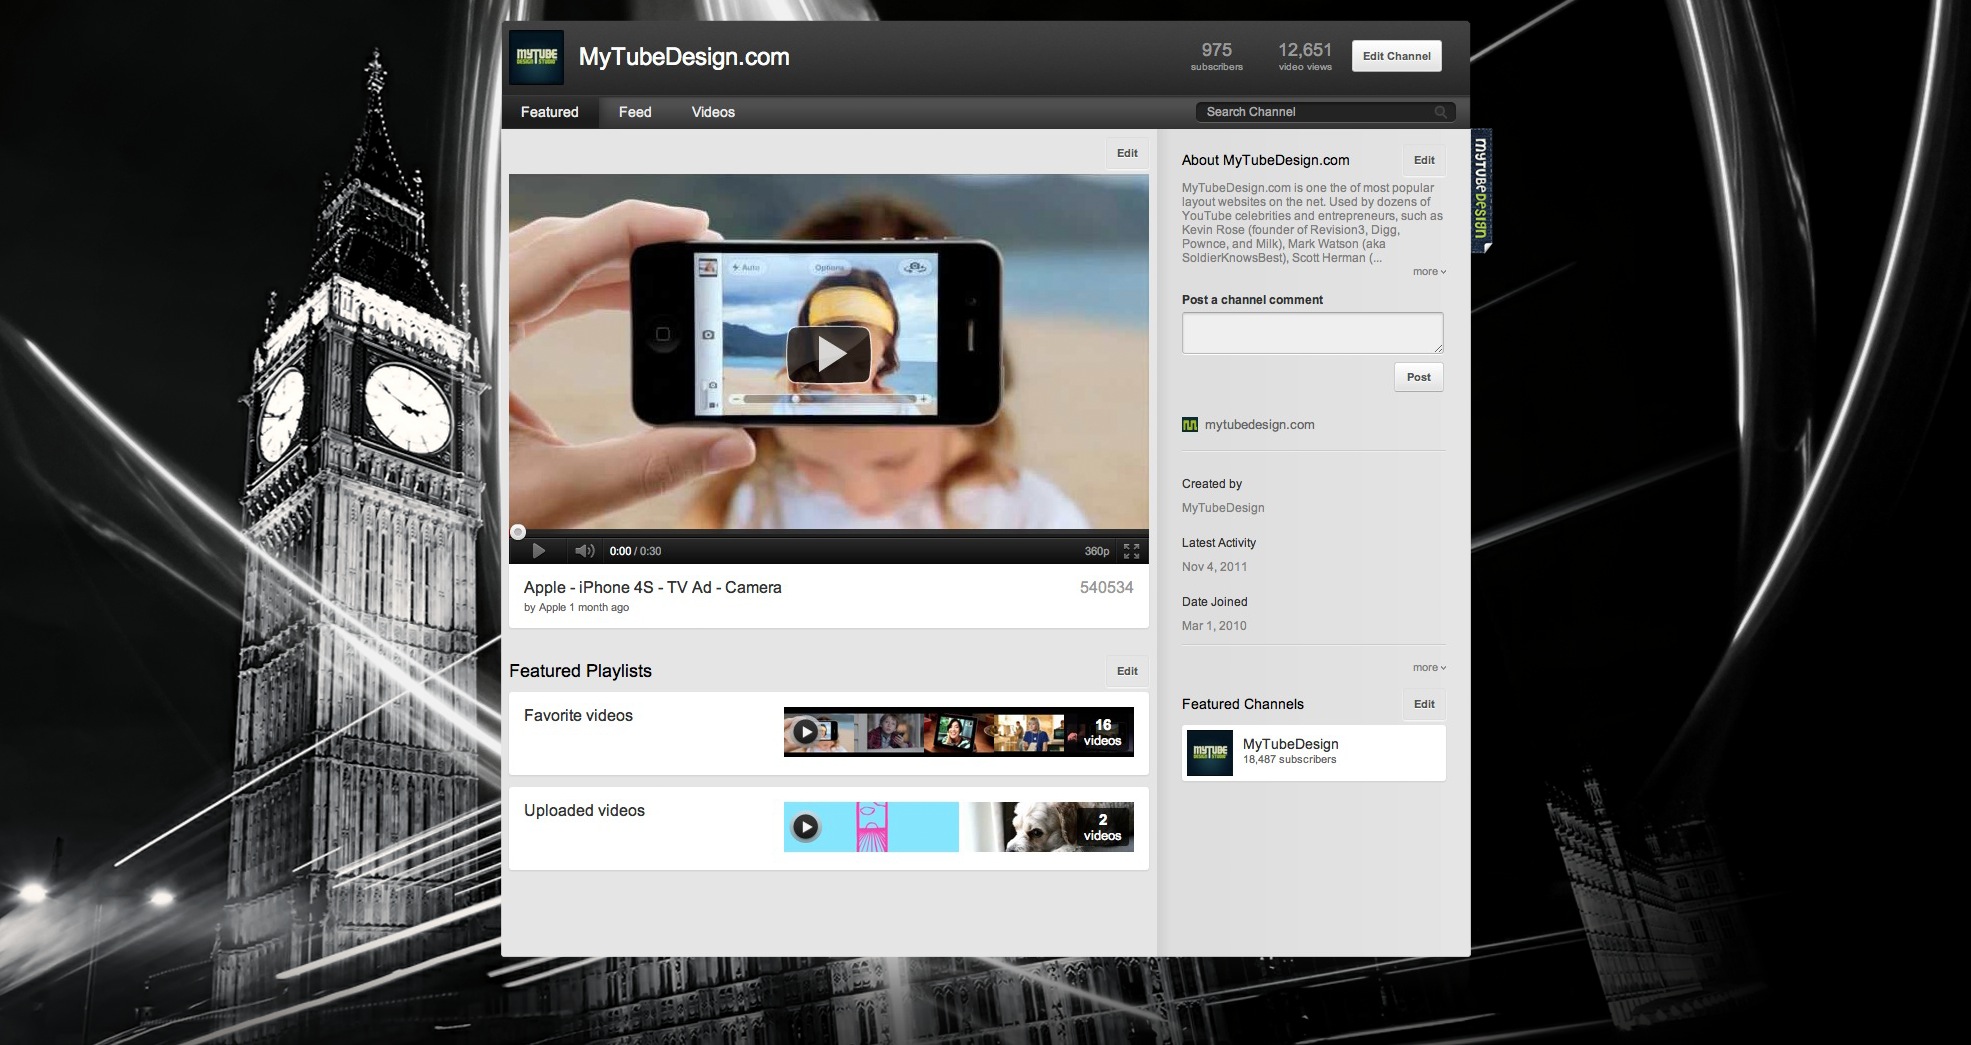Expand channel details with lower 'more' link
Screen dimensions: 1971x1045
coord(1429,668)
